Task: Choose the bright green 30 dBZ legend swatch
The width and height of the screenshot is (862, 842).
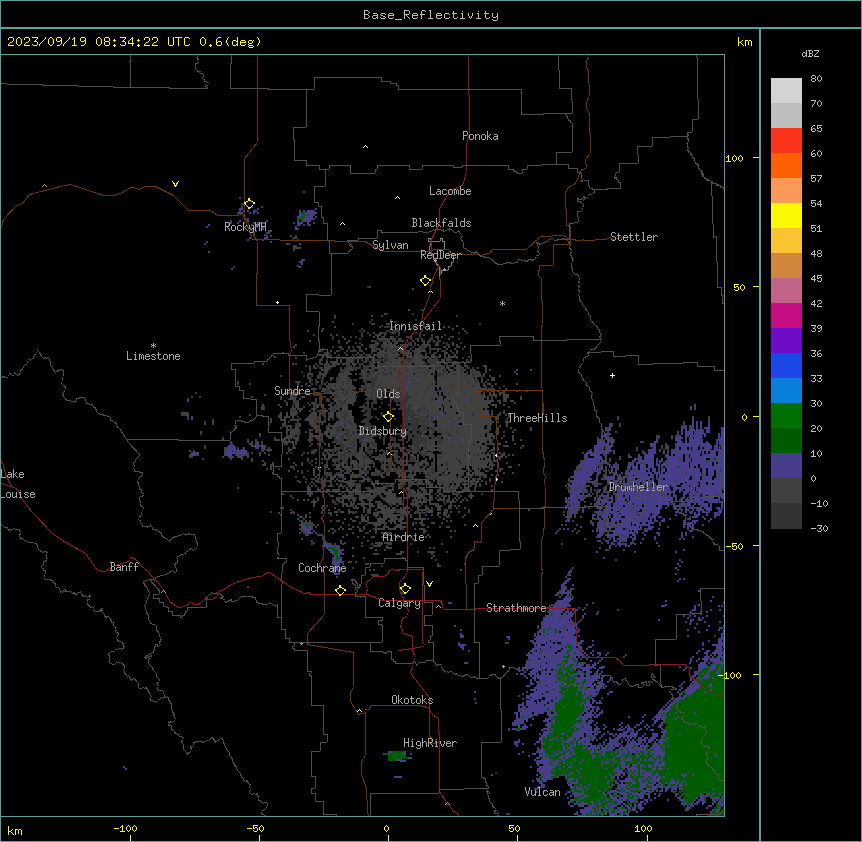Action: (x=786, y=416)
